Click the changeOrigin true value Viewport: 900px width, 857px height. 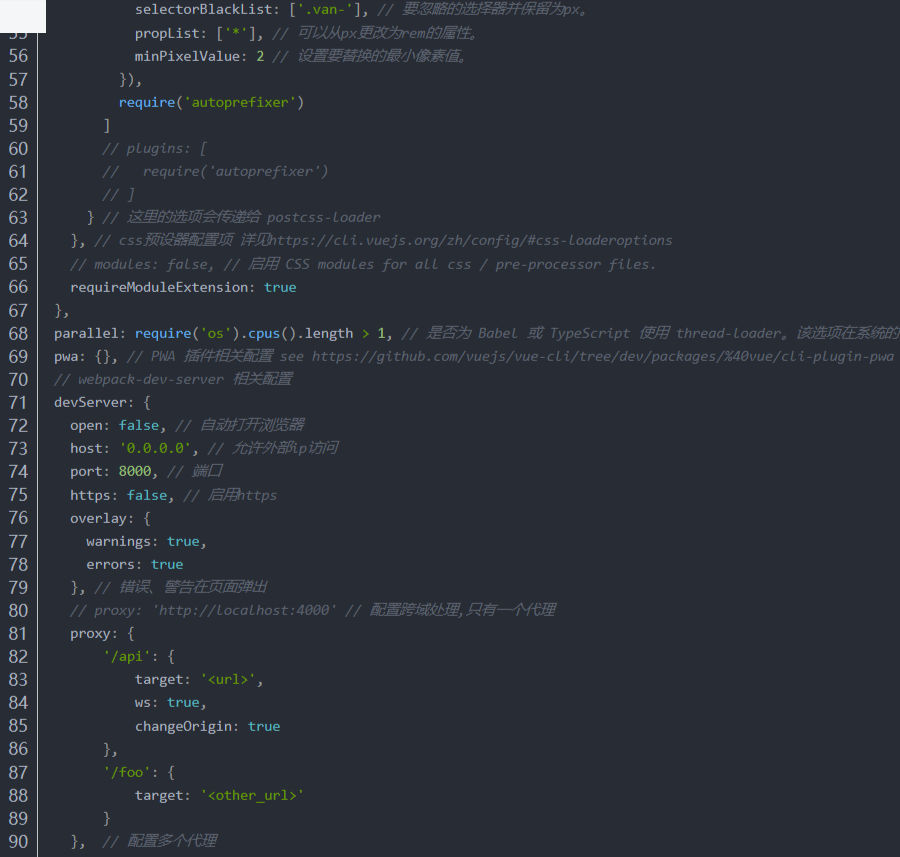[x=264, y=726]
